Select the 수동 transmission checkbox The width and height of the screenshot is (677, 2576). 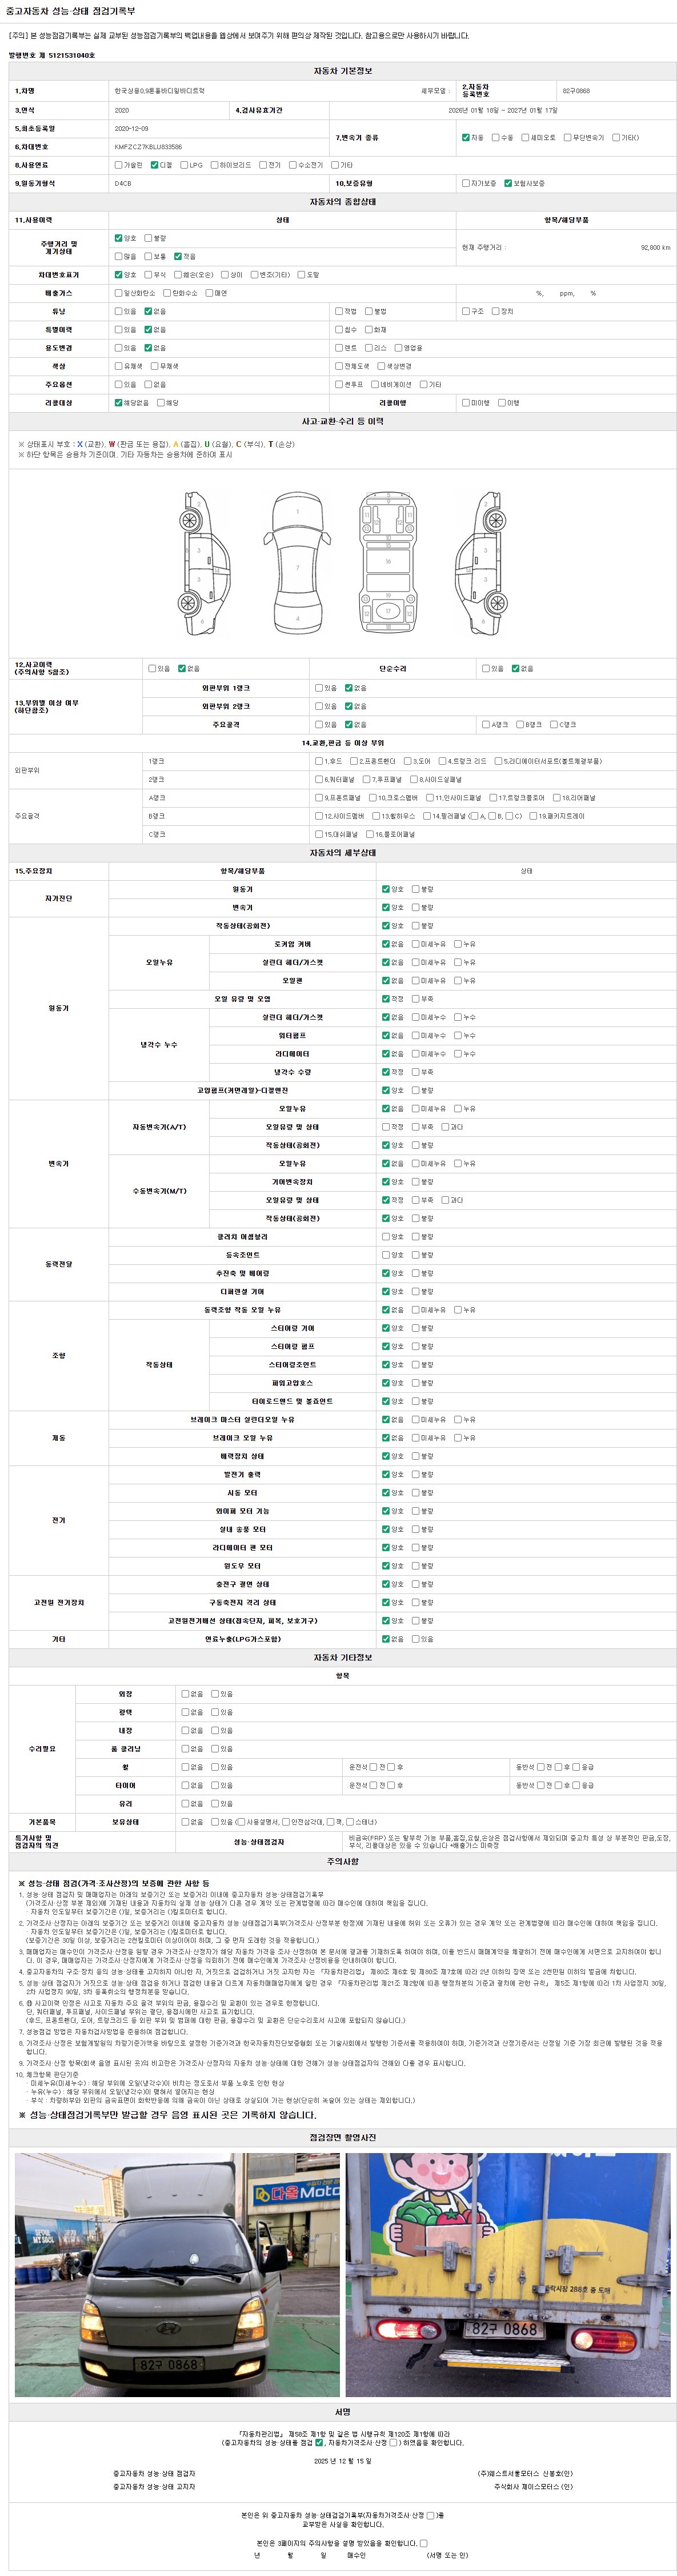(495, 137)
